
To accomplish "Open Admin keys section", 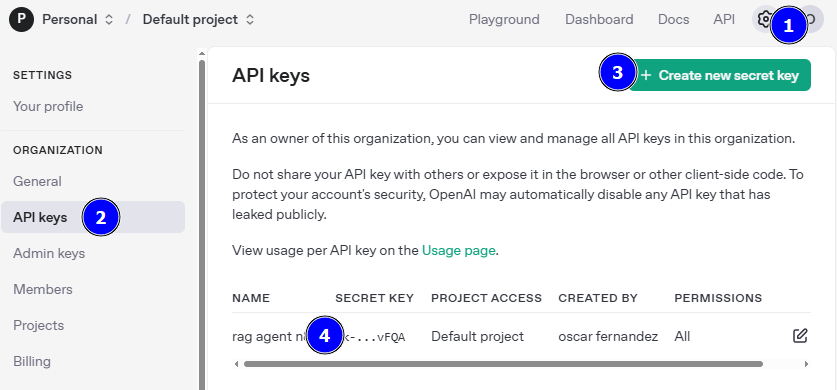I will (49, 253).
